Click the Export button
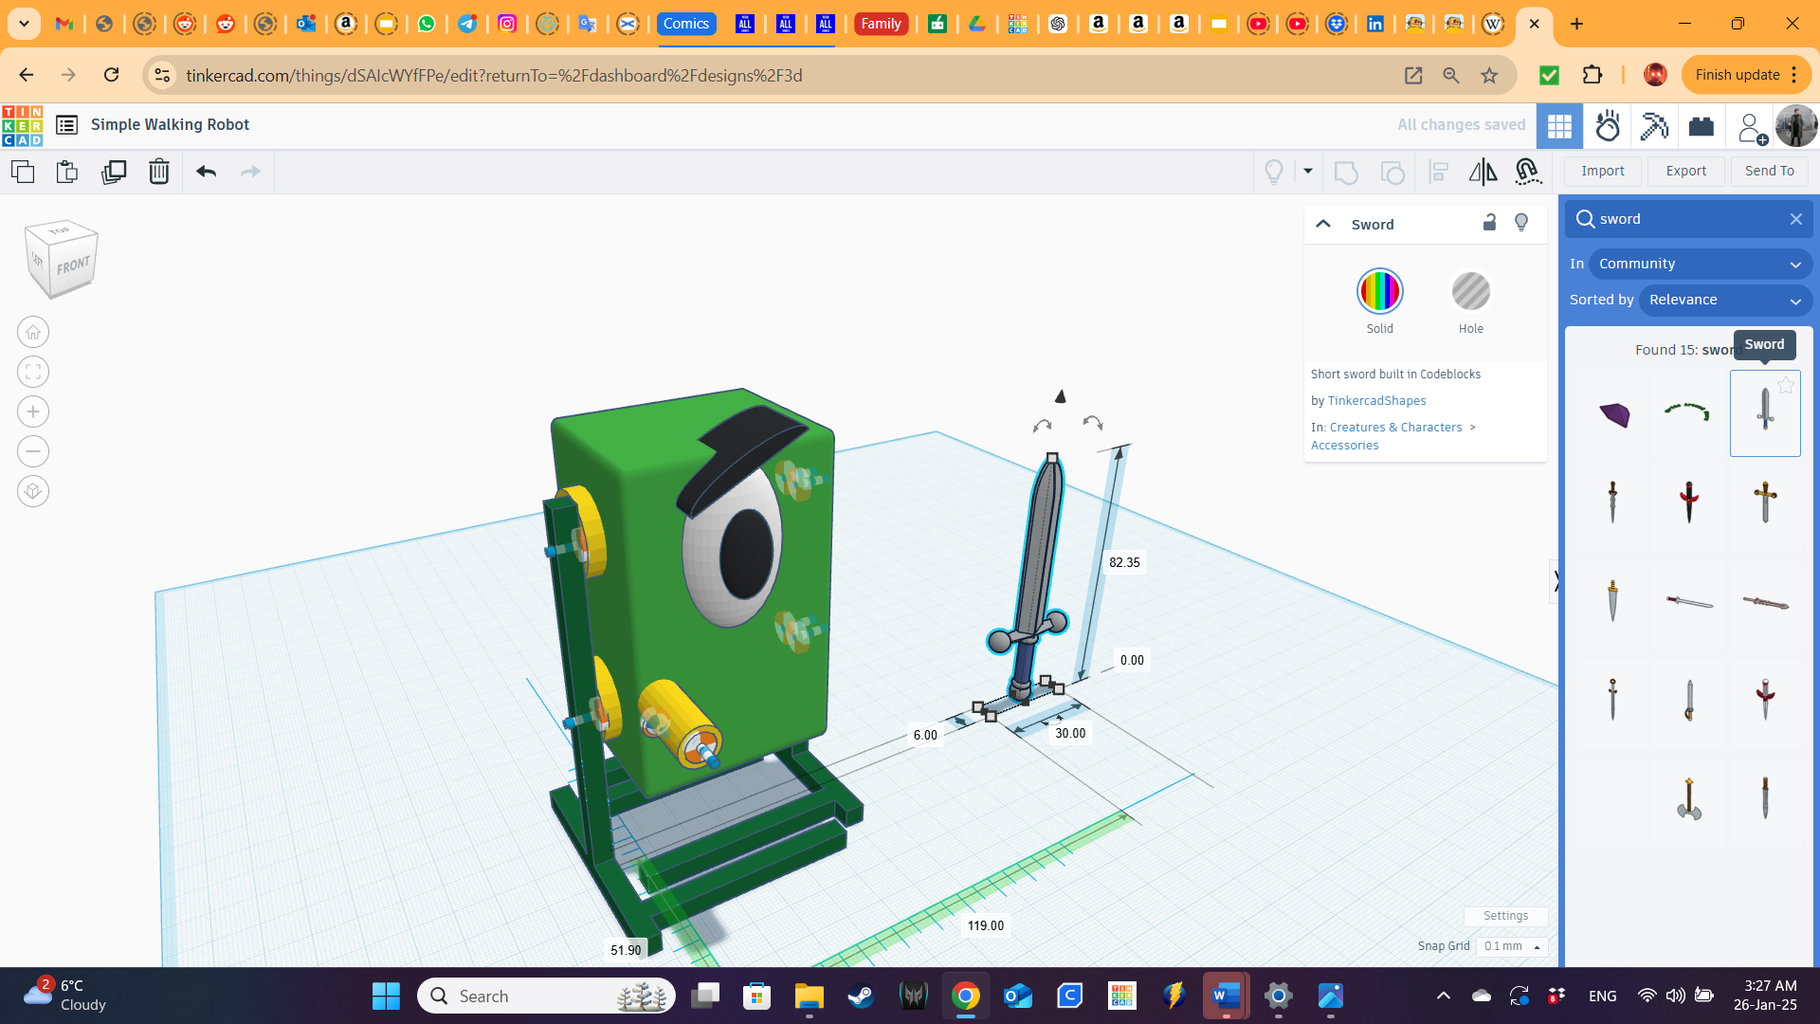 [1686, 171]
